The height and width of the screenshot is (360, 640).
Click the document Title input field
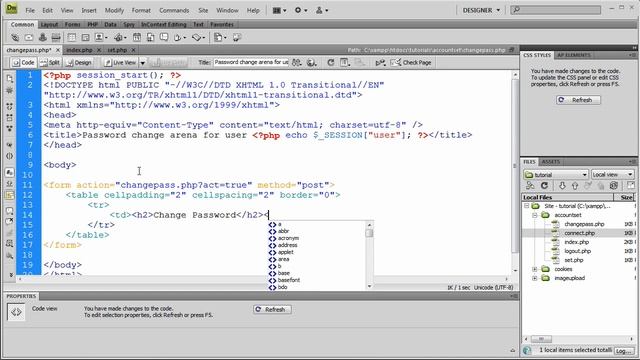pos(251,62)
